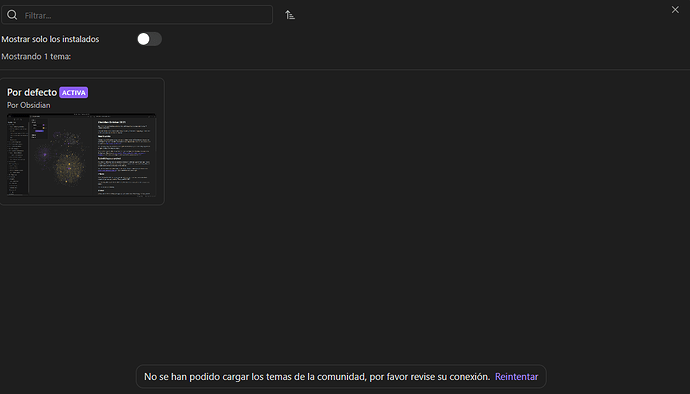690x394 pixels.
Task: Click the magnifier icon in filter box
Action: (12, 15)
